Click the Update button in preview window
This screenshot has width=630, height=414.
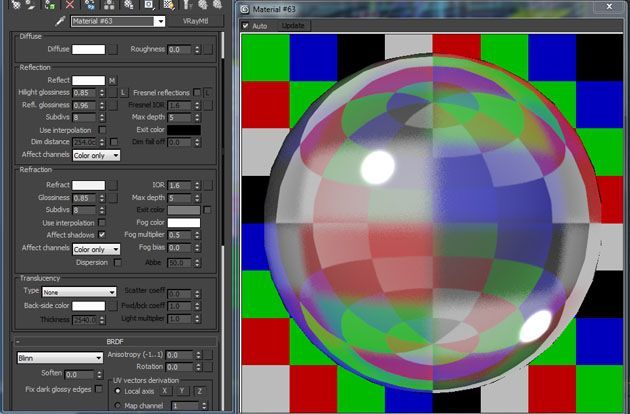pos(293,25)
